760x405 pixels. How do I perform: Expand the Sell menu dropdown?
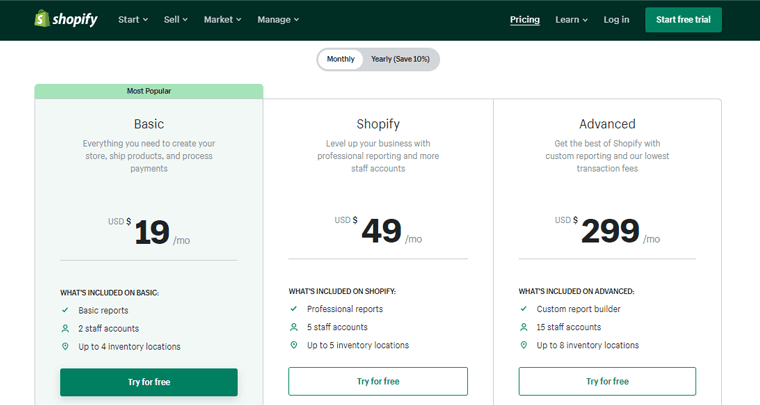click(175, 20)
